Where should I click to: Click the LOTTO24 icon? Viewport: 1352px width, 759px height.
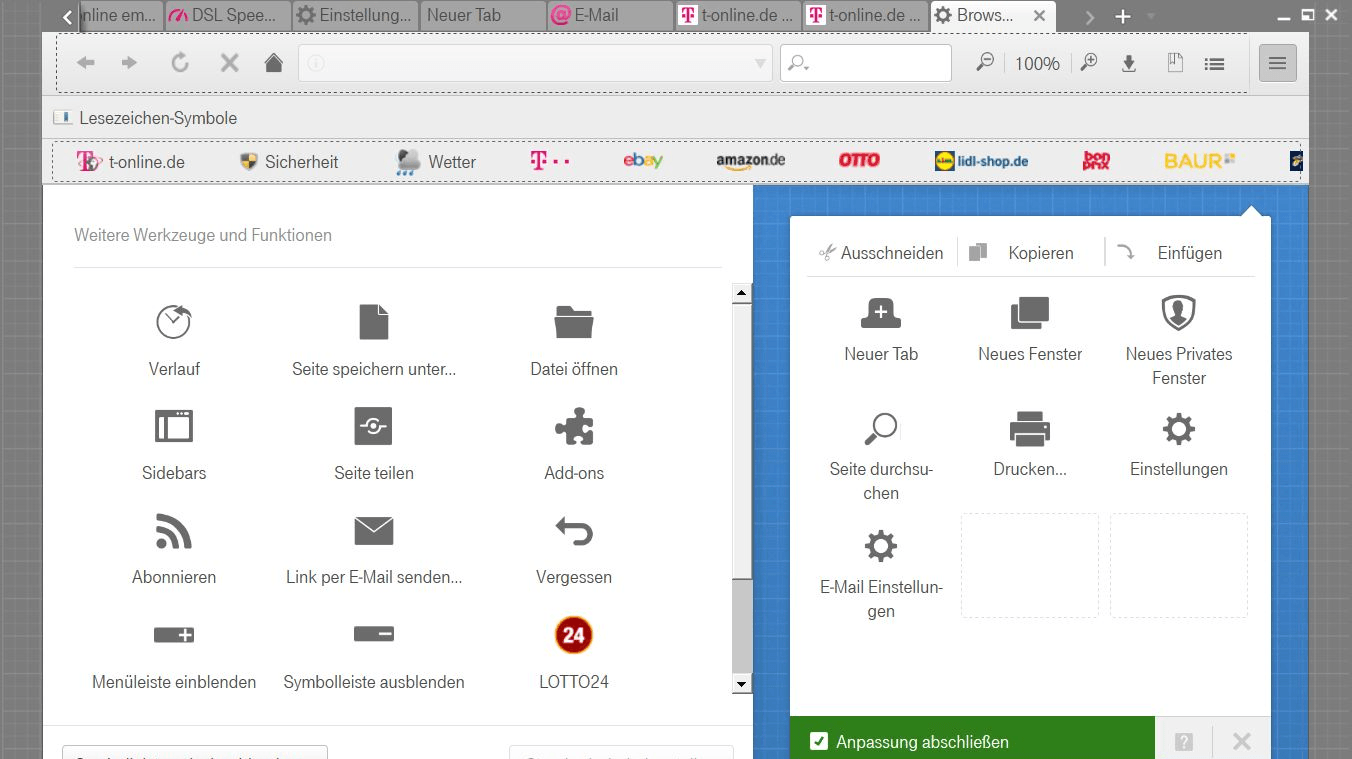tap(574, 635)
